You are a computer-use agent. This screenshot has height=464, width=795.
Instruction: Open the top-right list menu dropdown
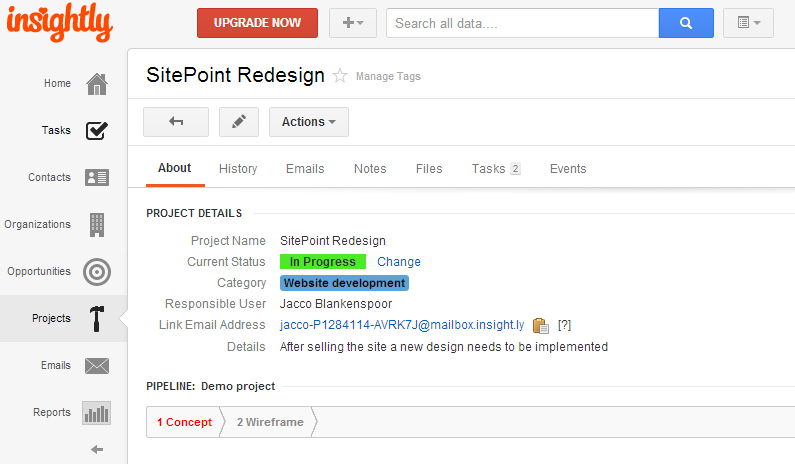(748, 23)
